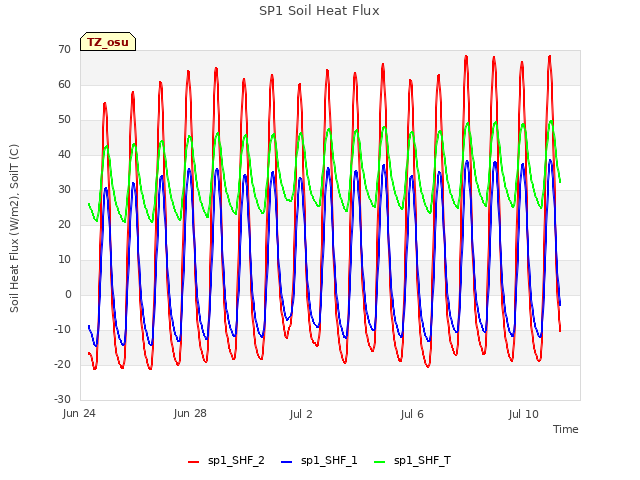The image size is (640, 480).
Task: Click the 60 y-axis tick label
Action: [x=64, y=84]
